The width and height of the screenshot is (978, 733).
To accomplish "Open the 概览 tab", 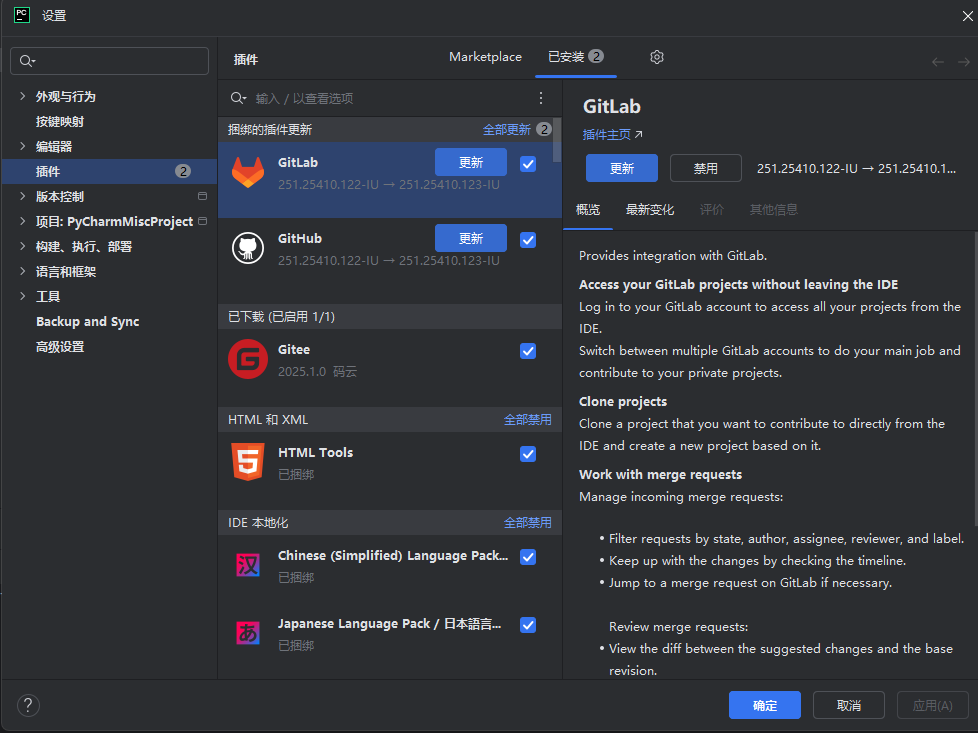I will pos(588,210).
